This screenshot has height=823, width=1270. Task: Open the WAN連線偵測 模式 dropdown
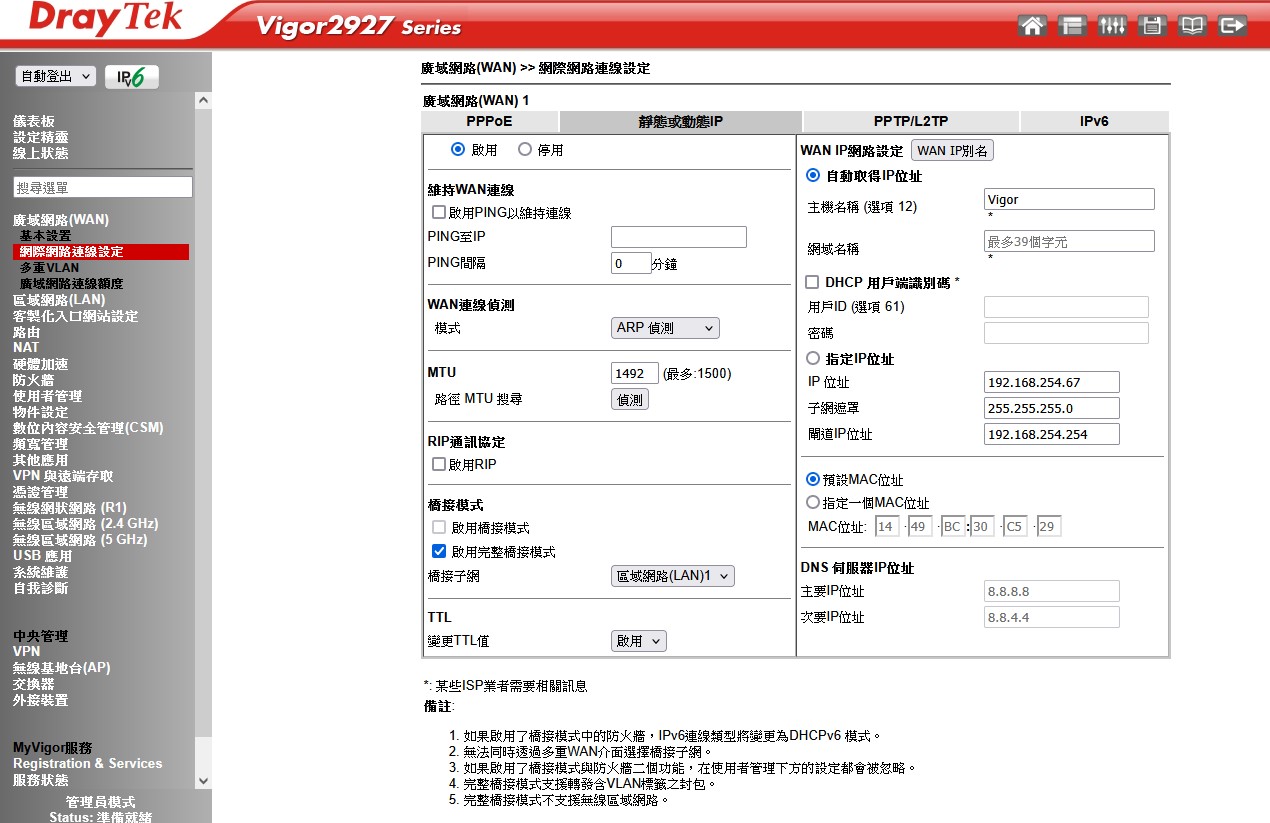tap(665, 328)
